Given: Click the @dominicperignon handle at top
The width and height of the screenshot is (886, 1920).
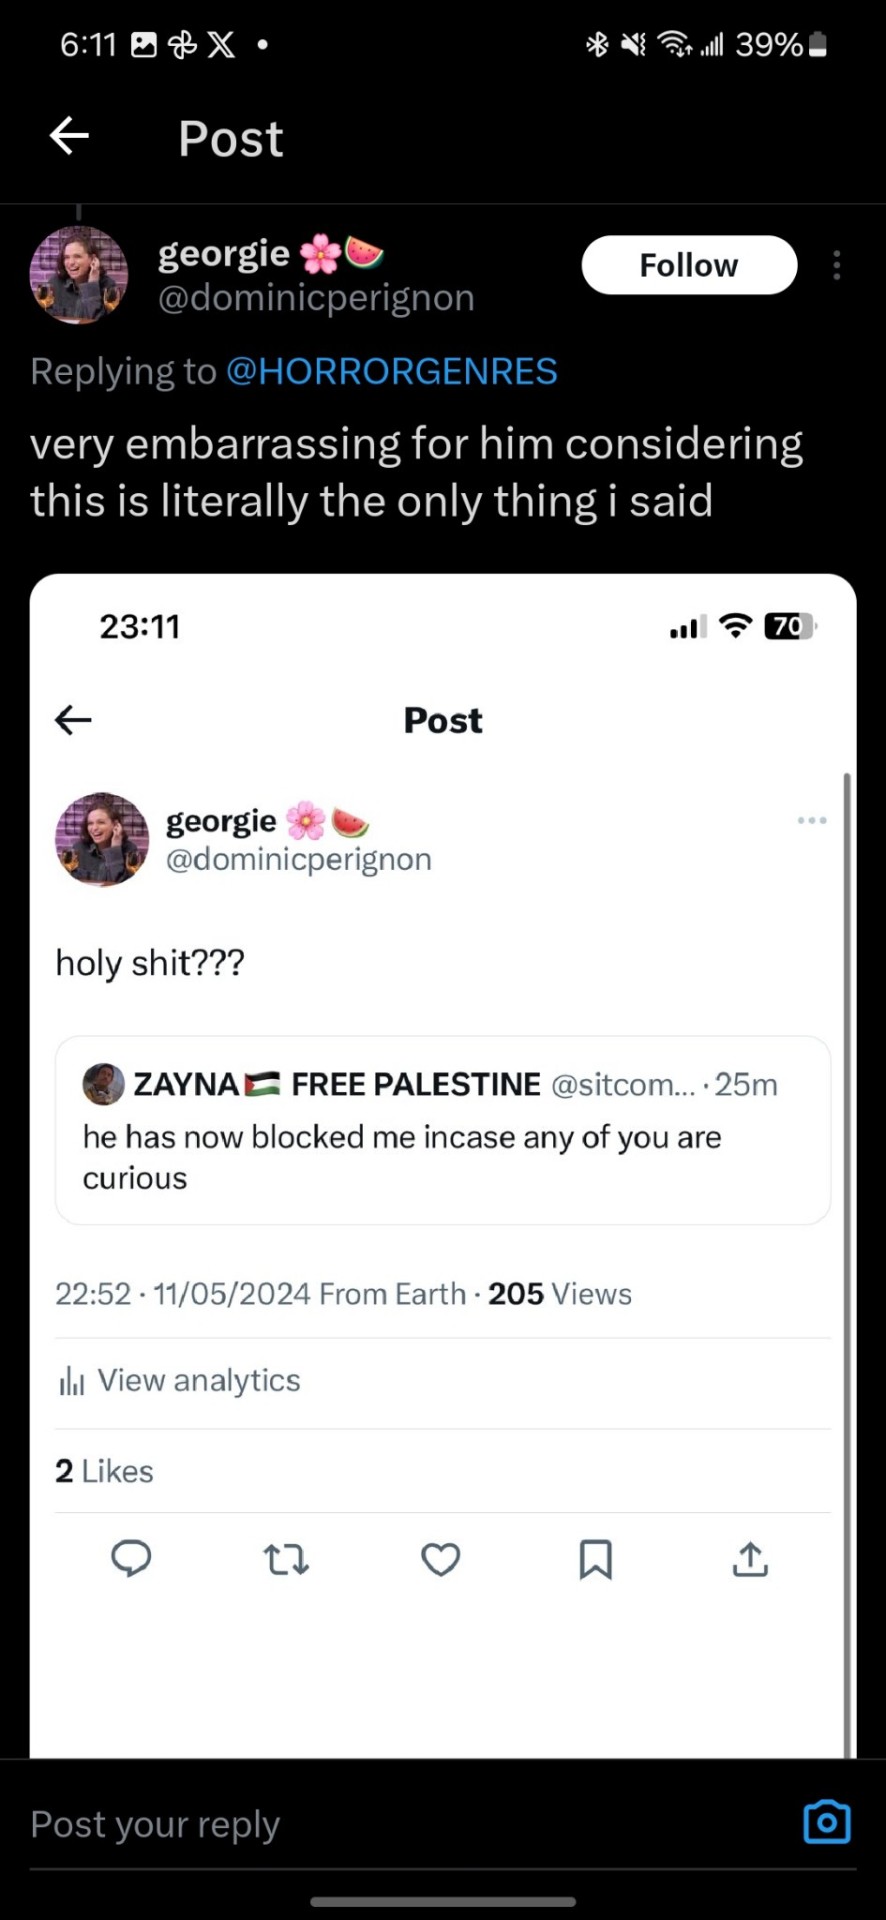Looking at the screenshot, I should (316, 298).
